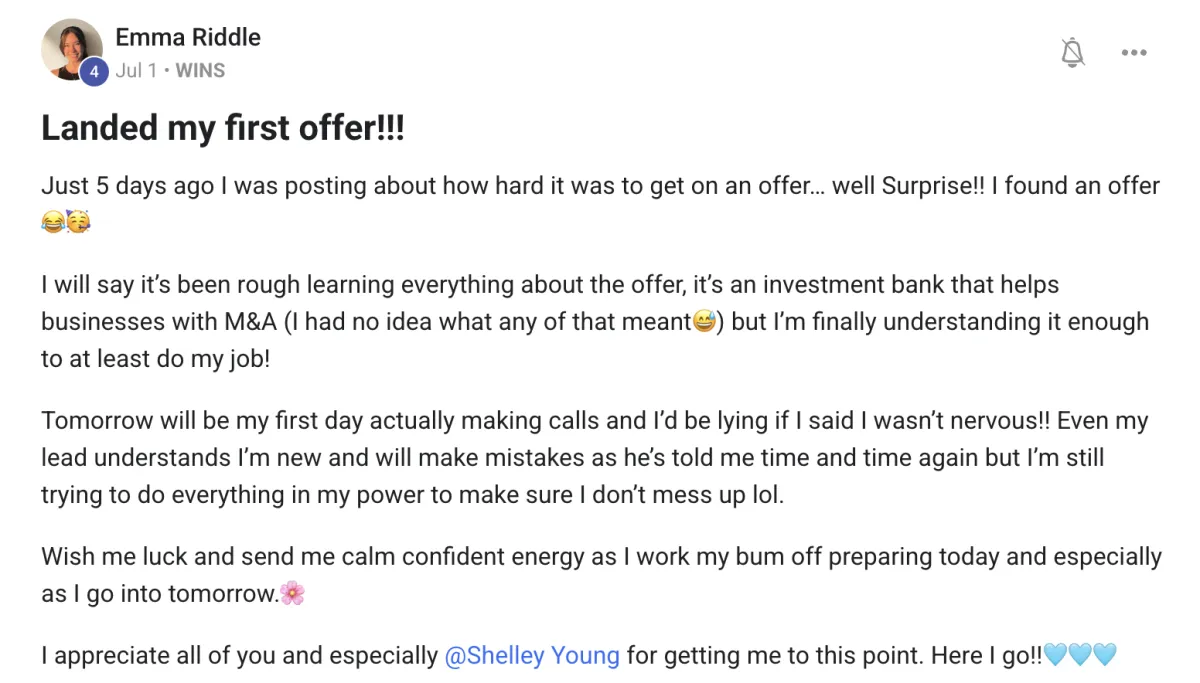Image resolution: width=1200 pixels, height=683 pixels.
Task: Open Emma Riddle's profile avatar
Action: [72, 49]
